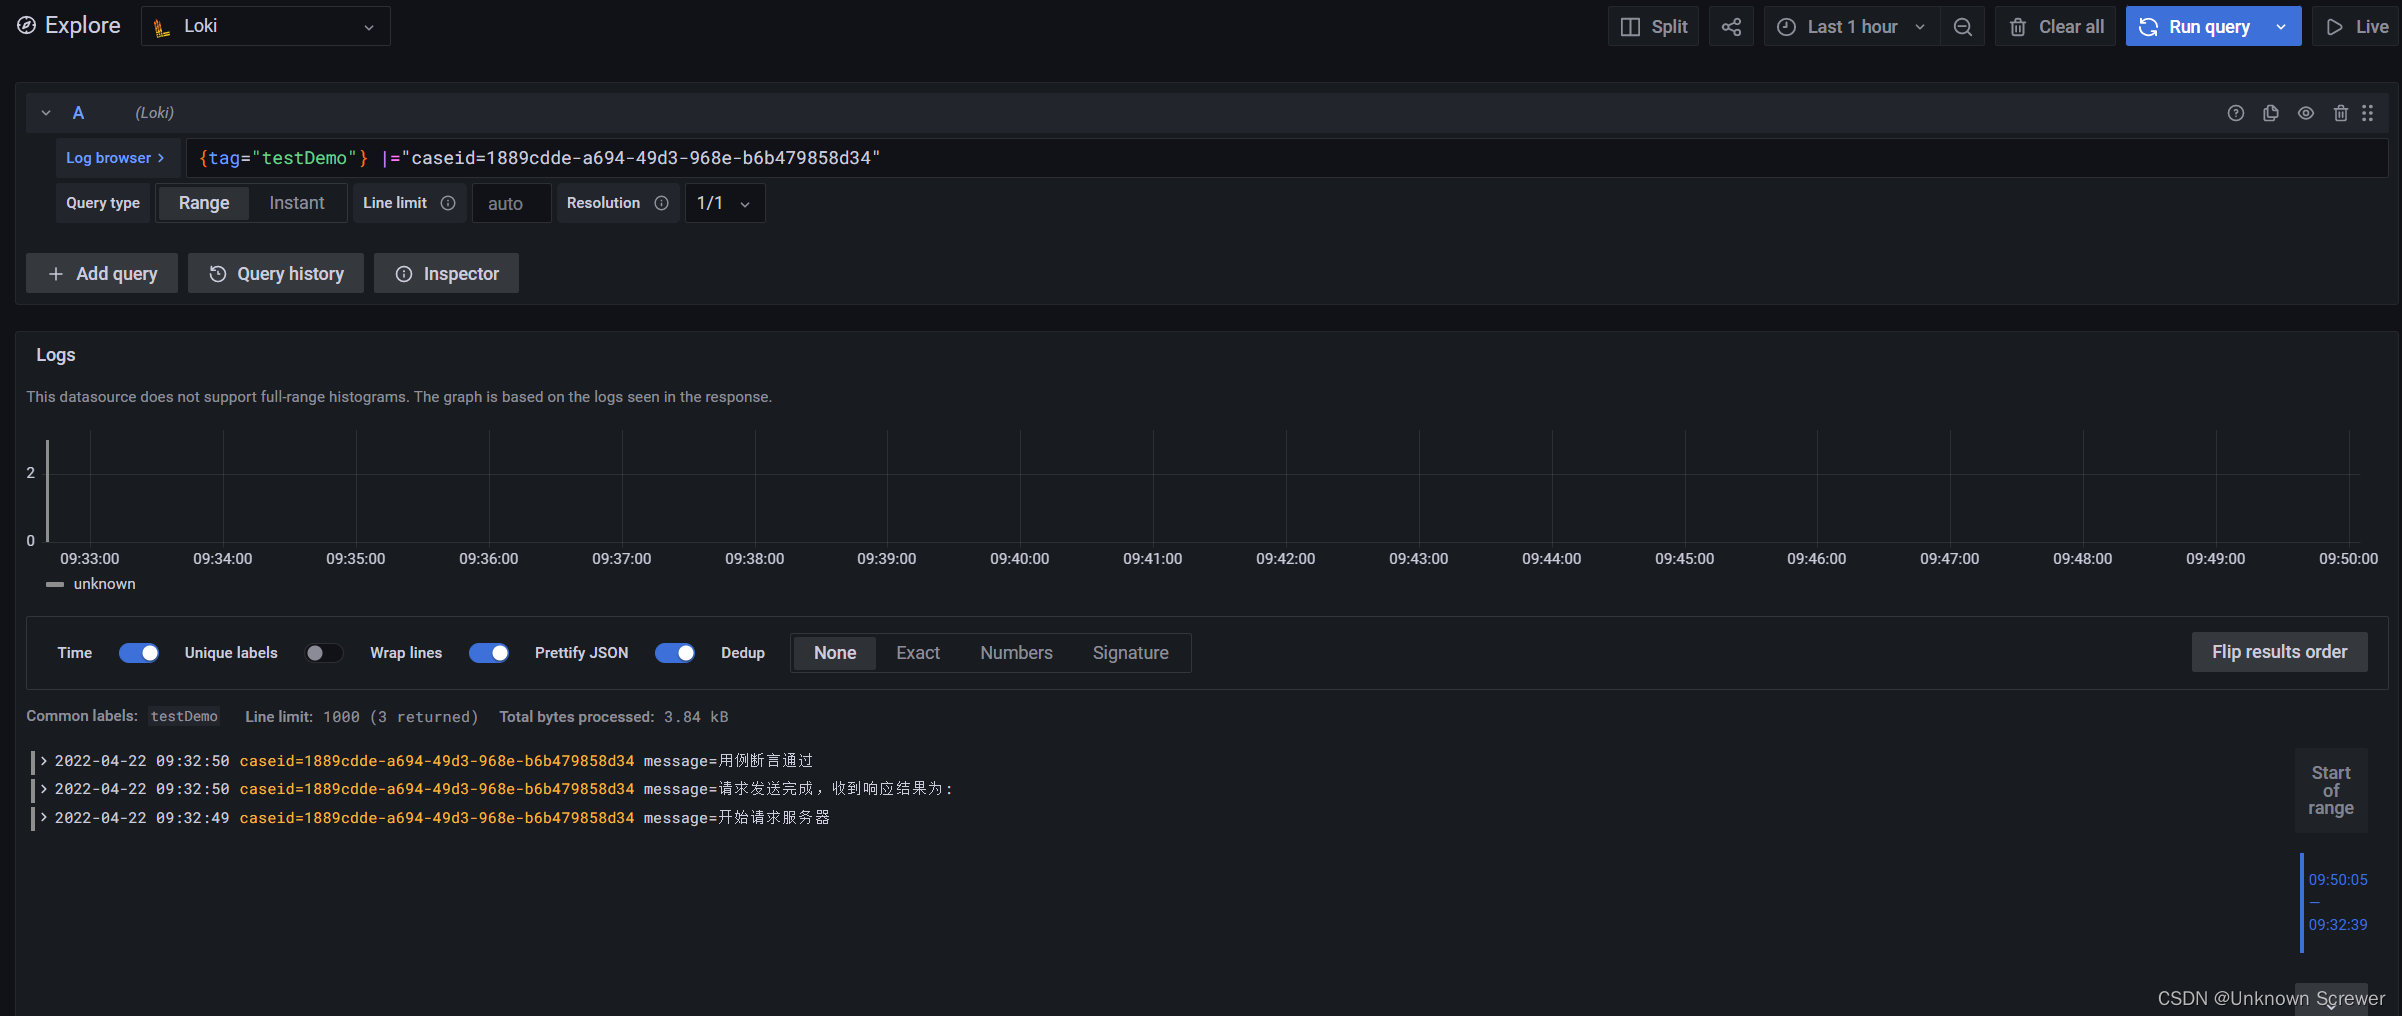
Task: Select Dedup option Numbers
Action: coord(1016,653)
